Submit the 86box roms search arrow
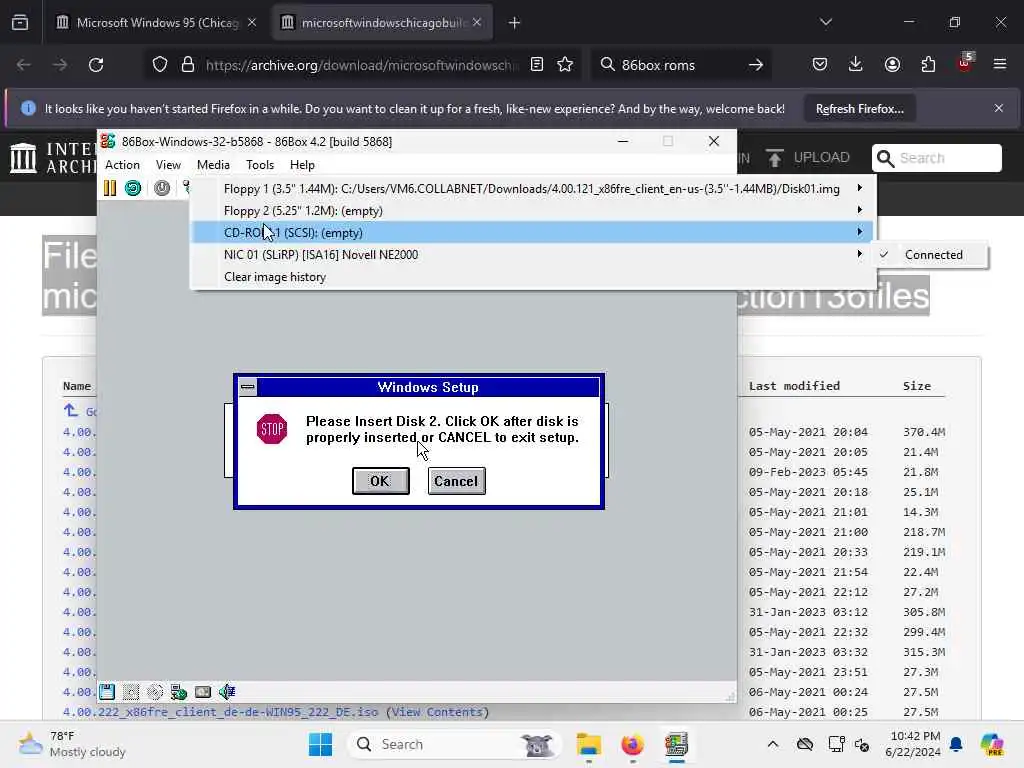 (756, 65)
